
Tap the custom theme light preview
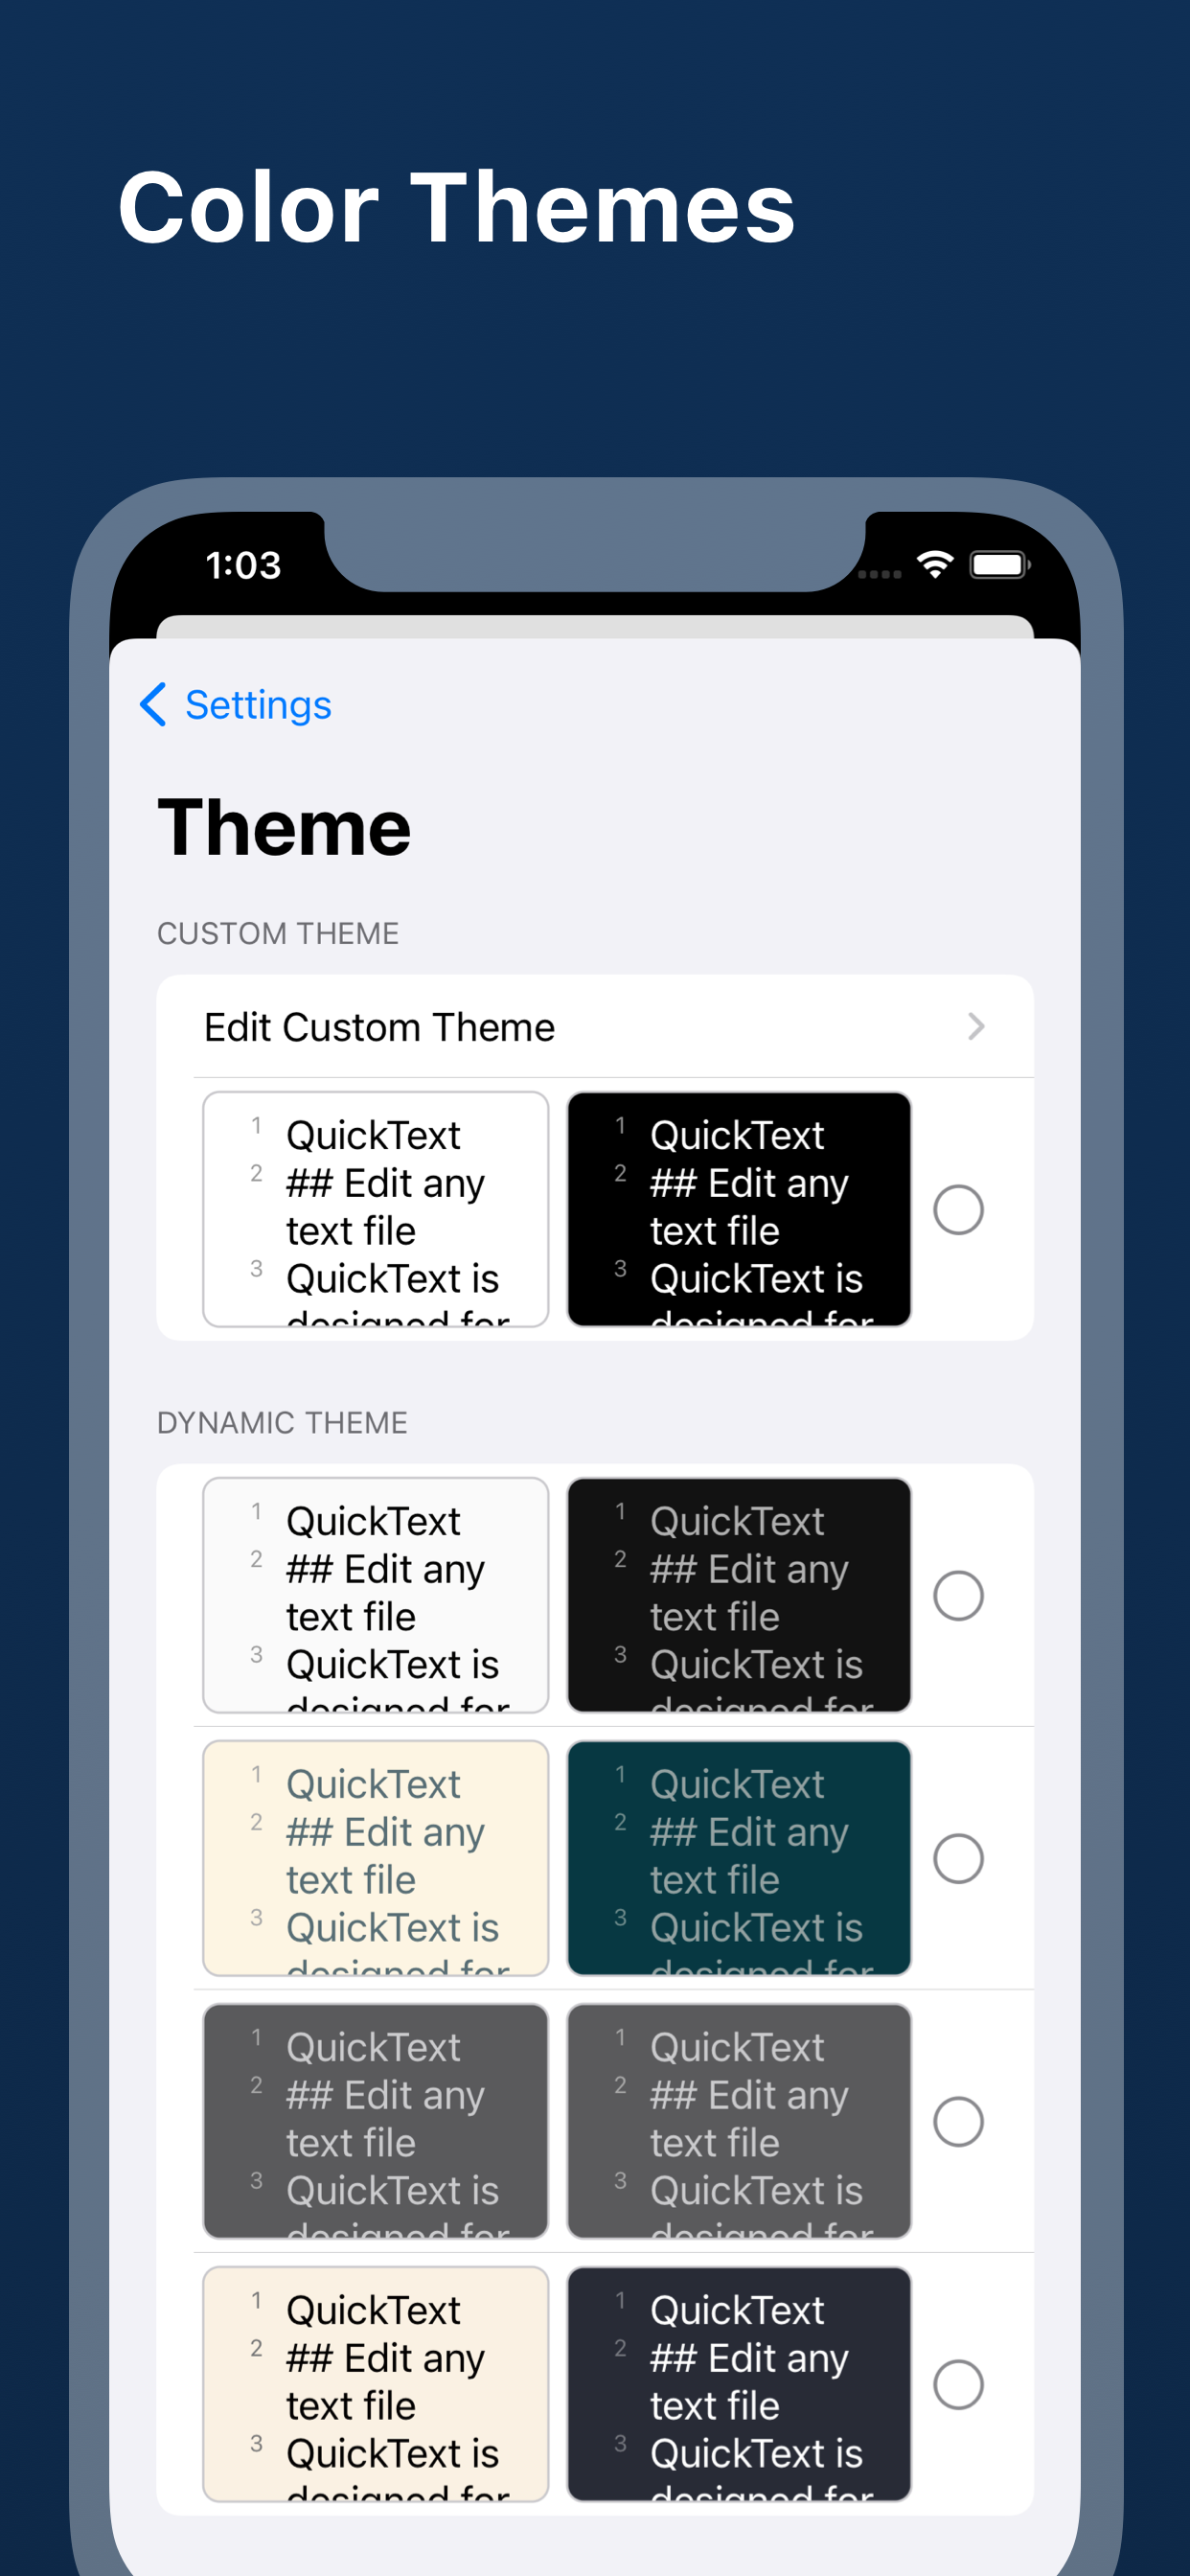point(376,1210)
